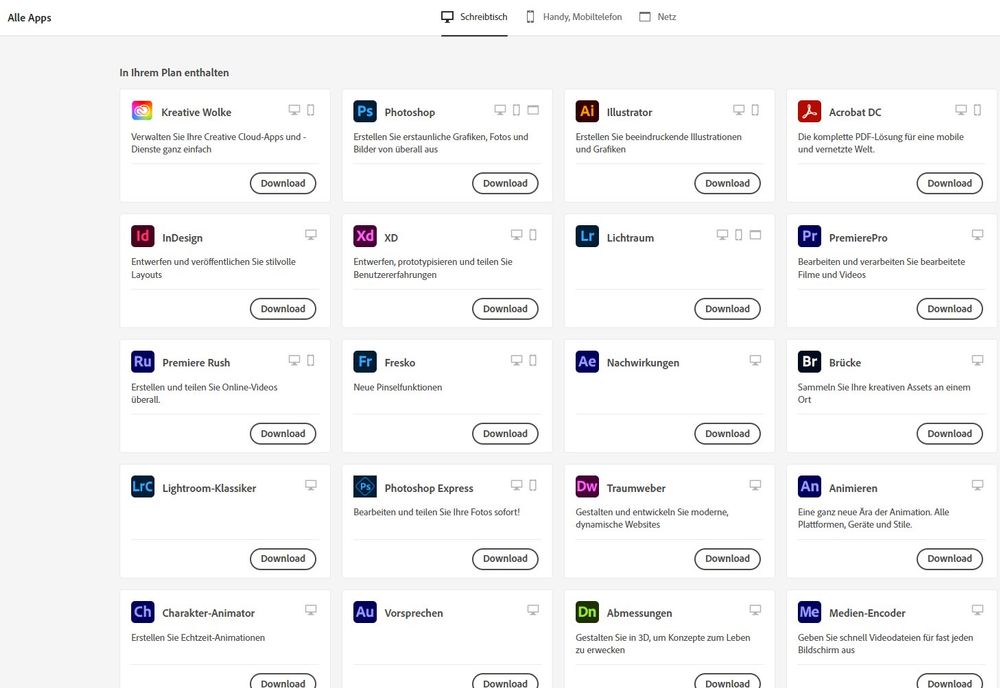
Task: Select the Netz tab
Action: click(x=657, y=17)
